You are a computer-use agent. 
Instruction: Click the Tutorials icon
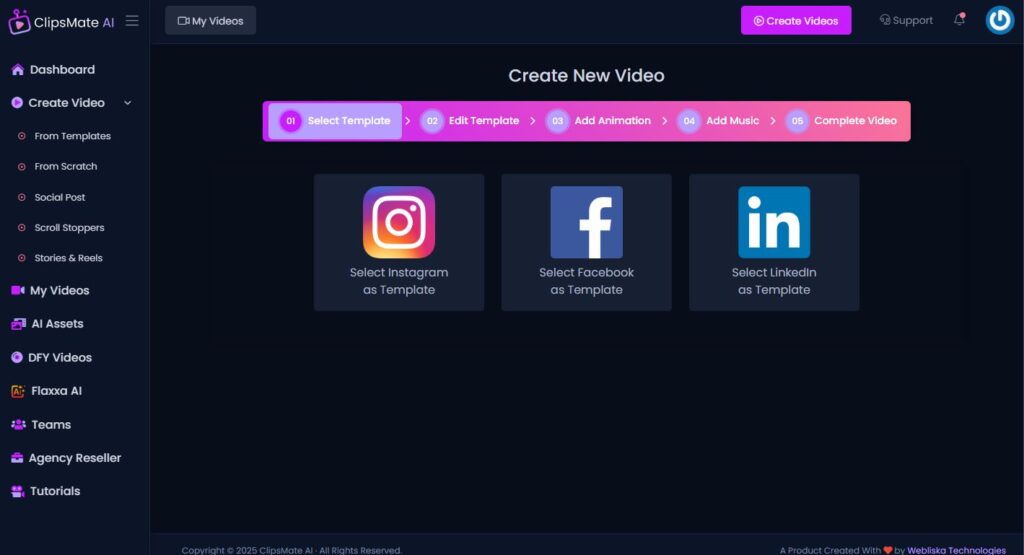[x=18, y=491]
